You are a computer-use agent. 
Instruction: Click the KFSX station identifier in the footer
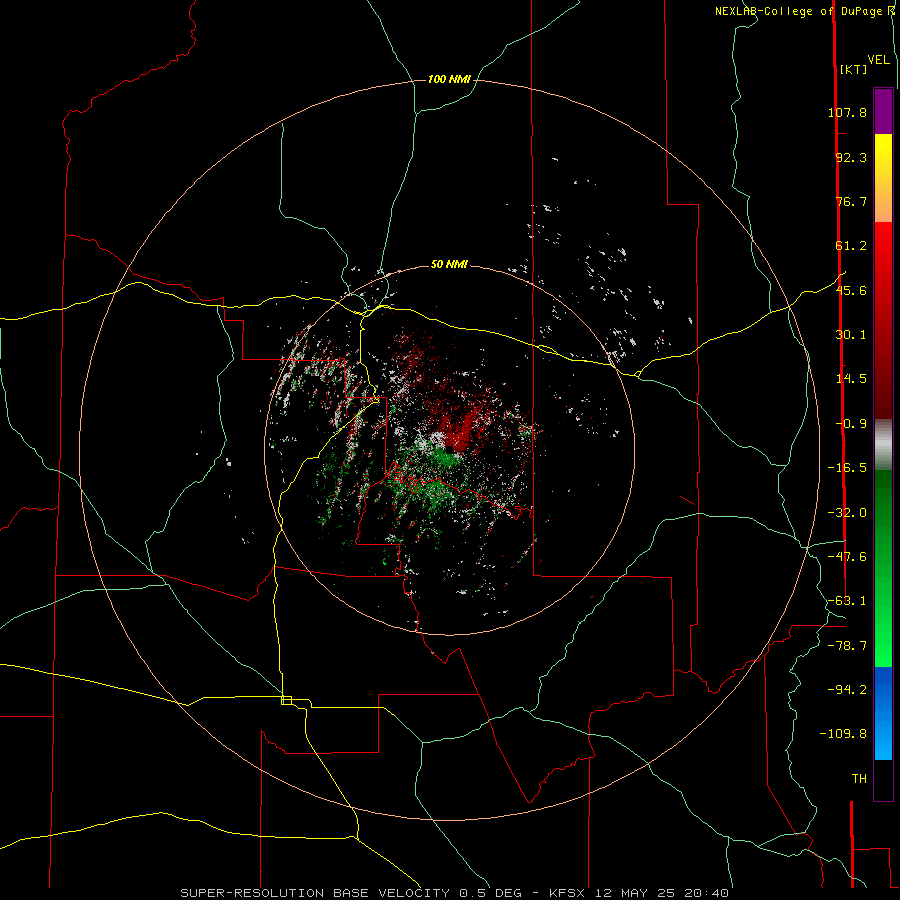(567, 893)
